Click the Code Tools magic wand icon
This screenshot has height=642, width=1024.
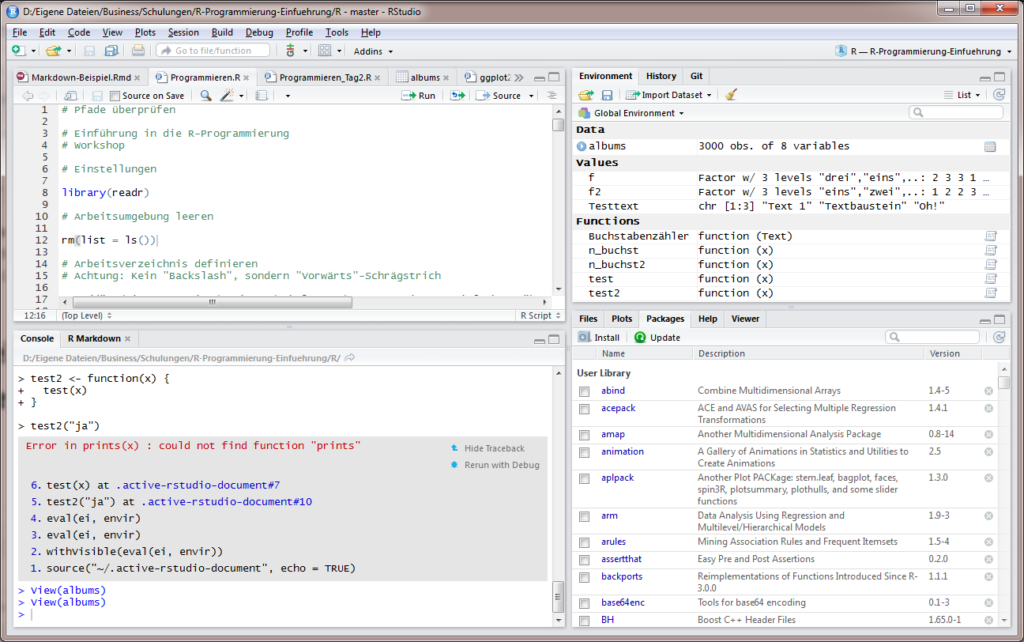(227, 95)
